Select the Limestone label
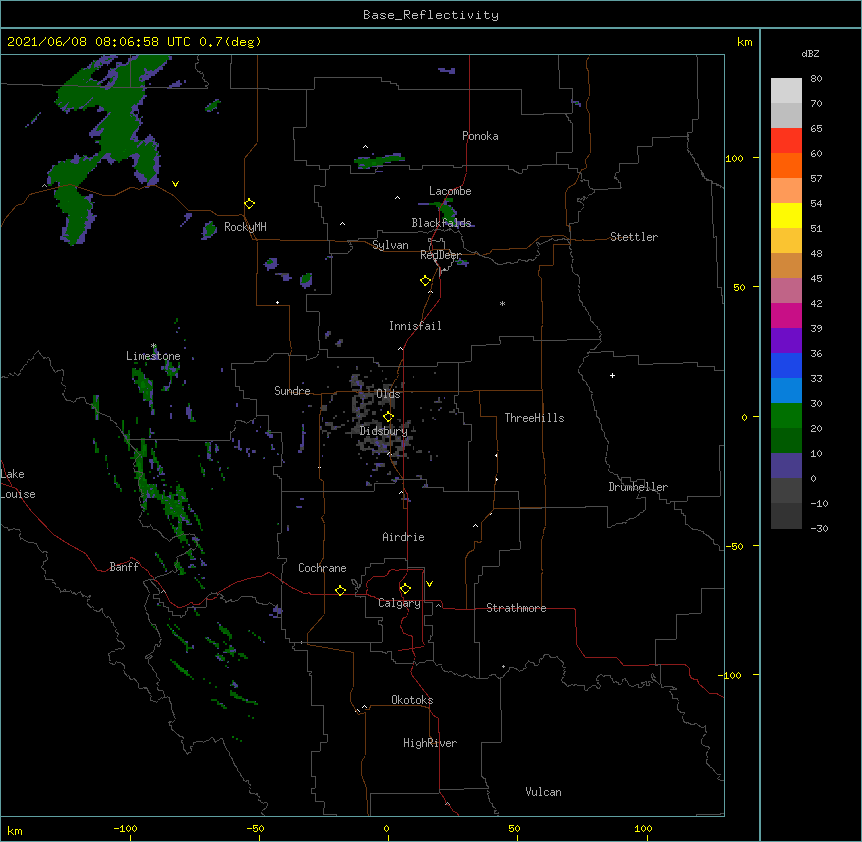The height and width of the screenshot is (842, 862). tap(153, 356)
